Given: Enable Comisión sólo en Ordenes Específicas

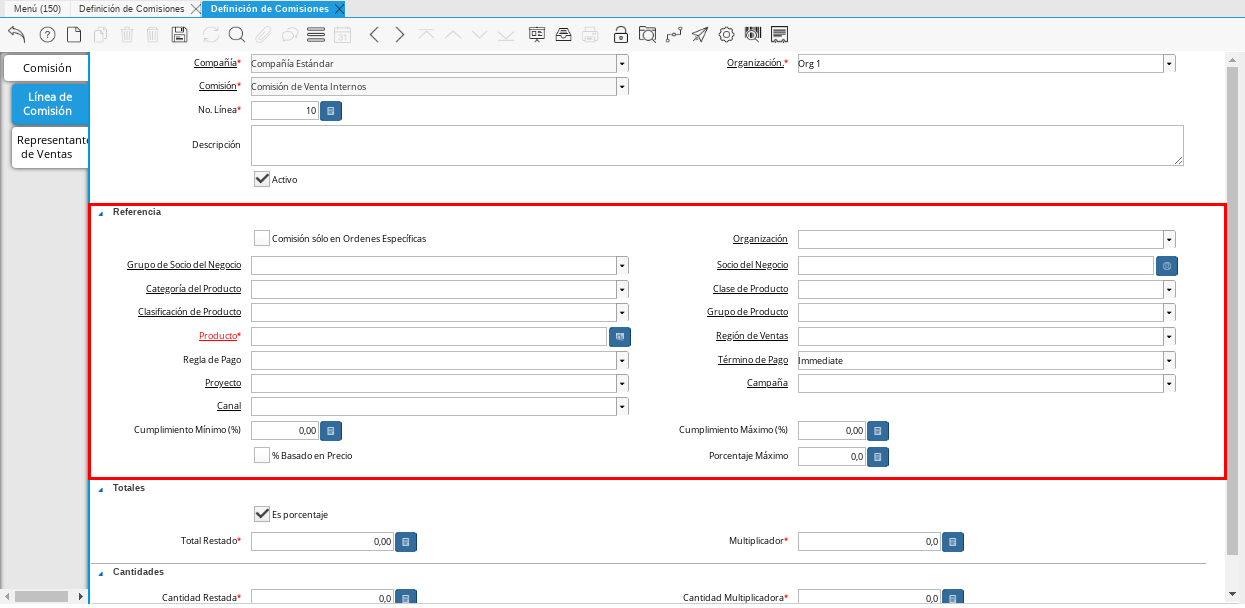Looking at the screenshot, I should point(262,238).
